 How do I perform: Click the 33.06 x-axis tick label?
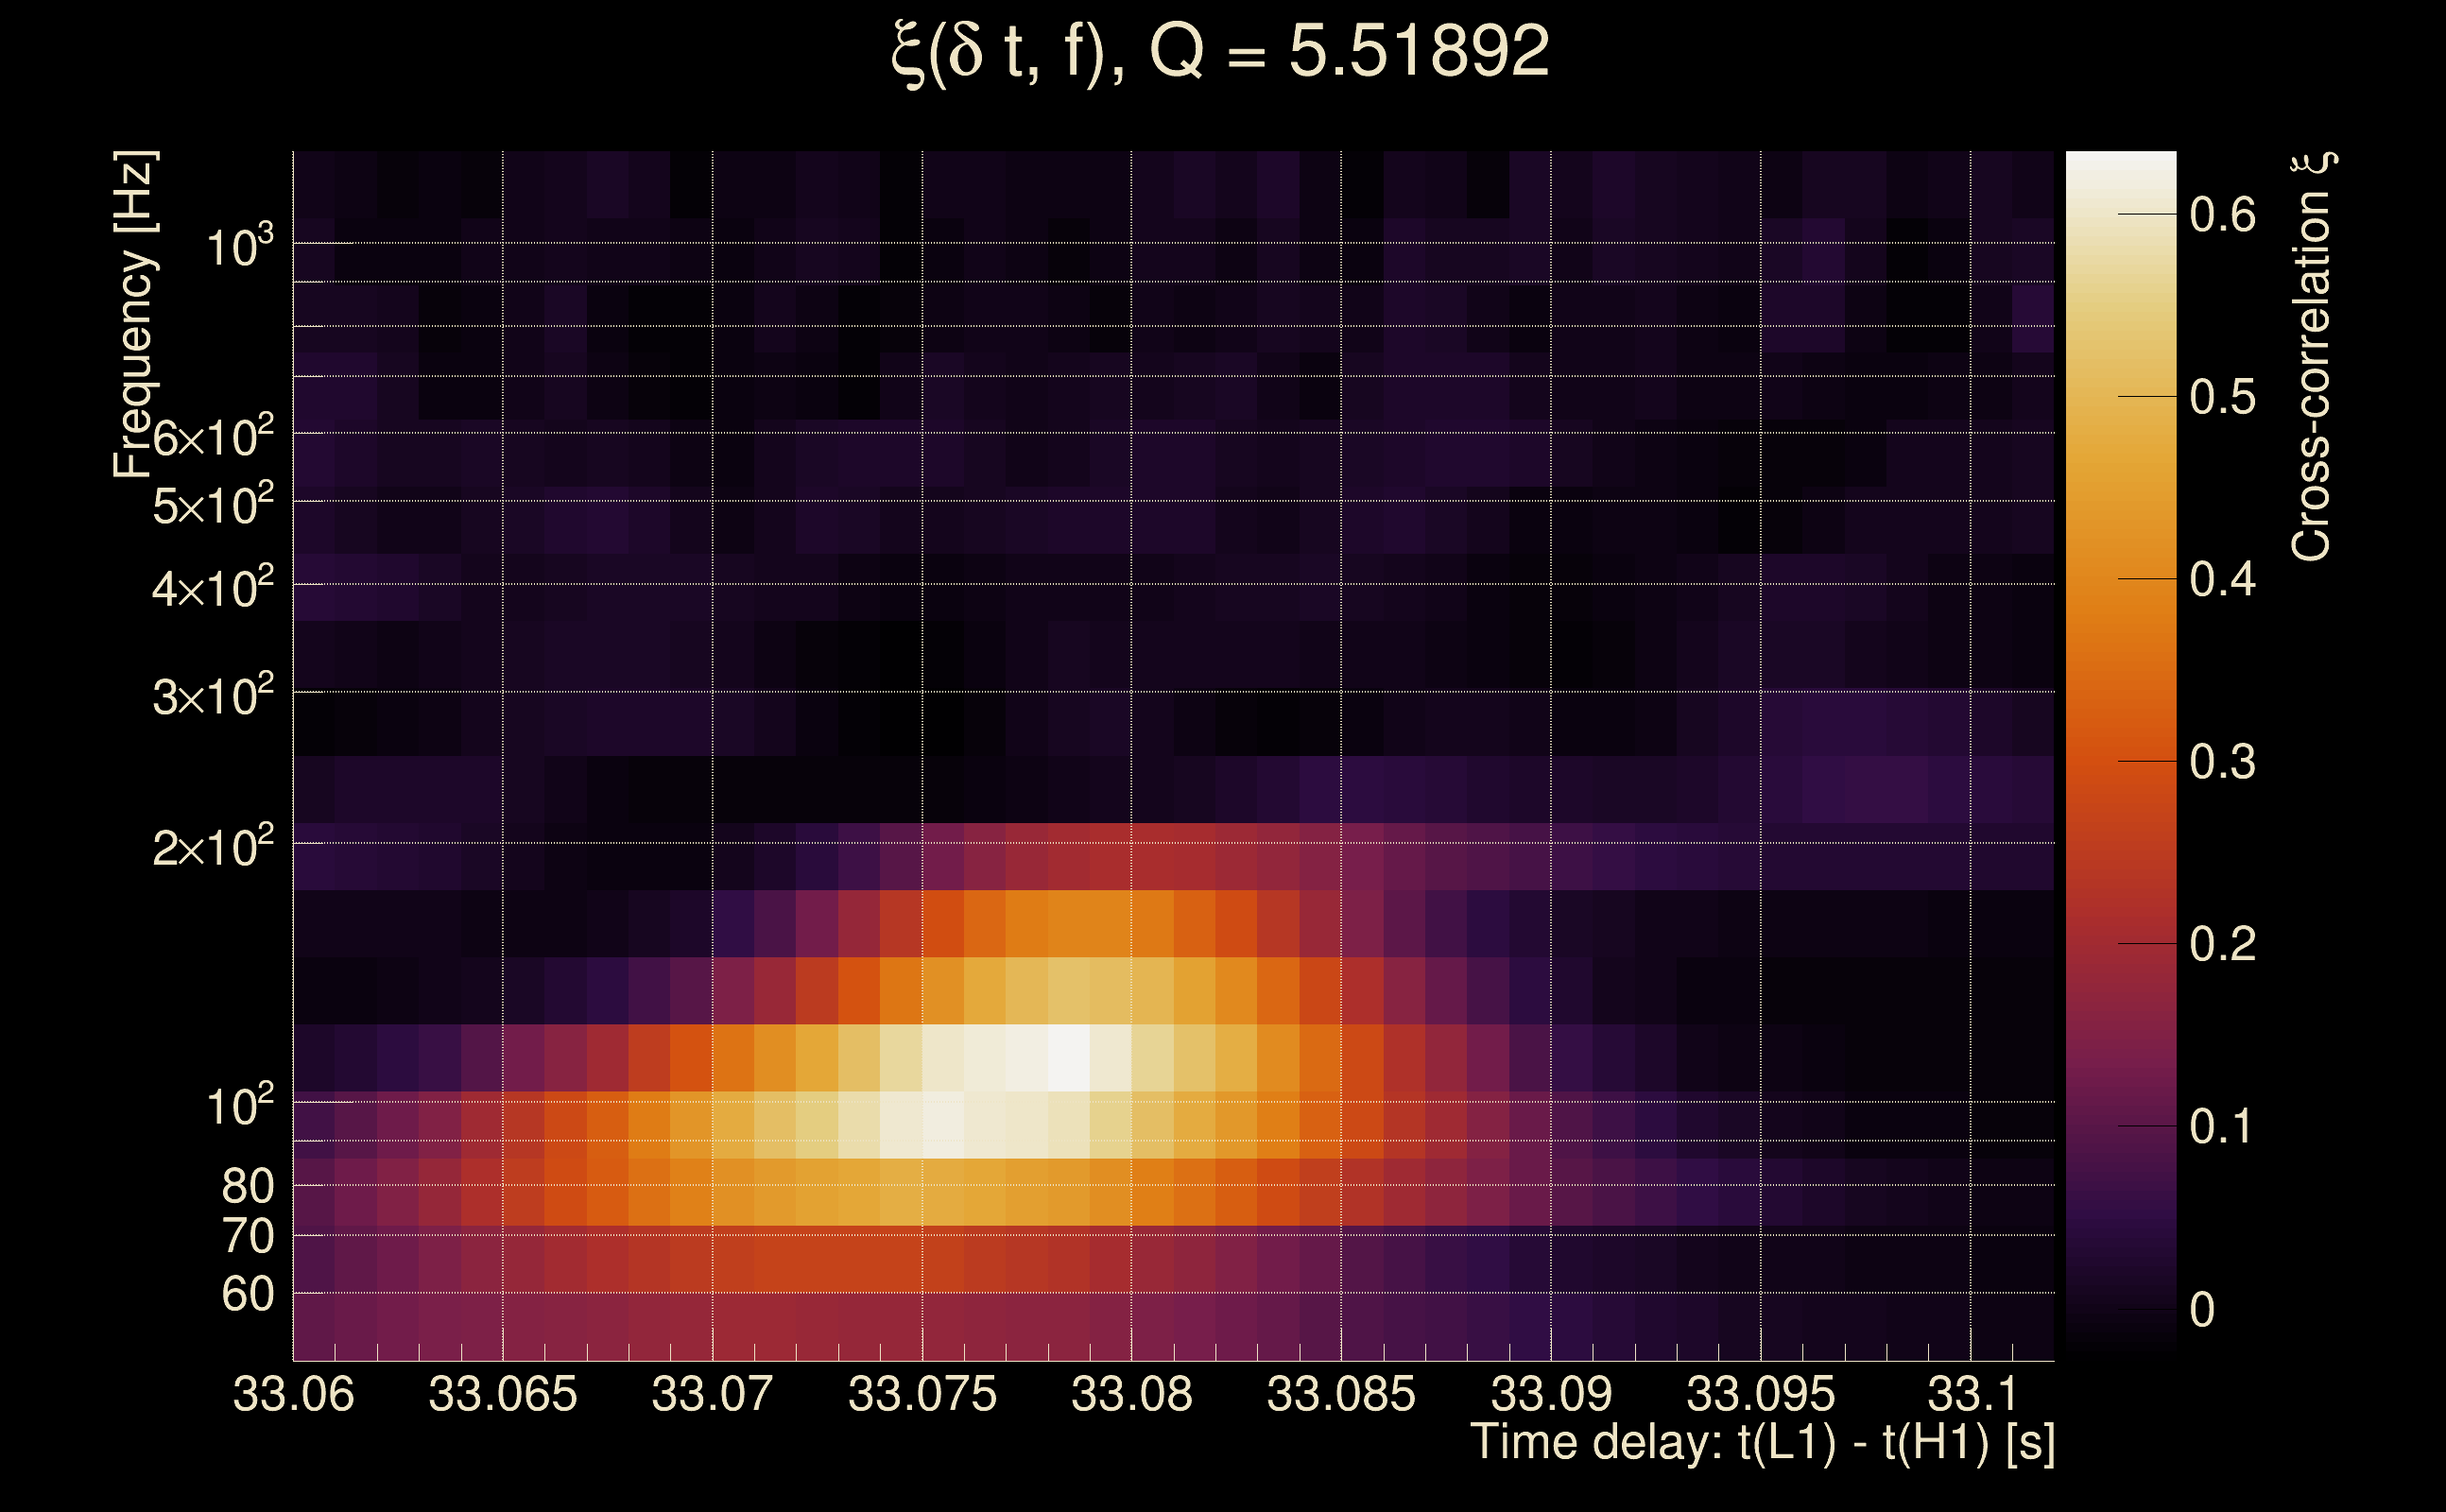[x=293, y=1394]
